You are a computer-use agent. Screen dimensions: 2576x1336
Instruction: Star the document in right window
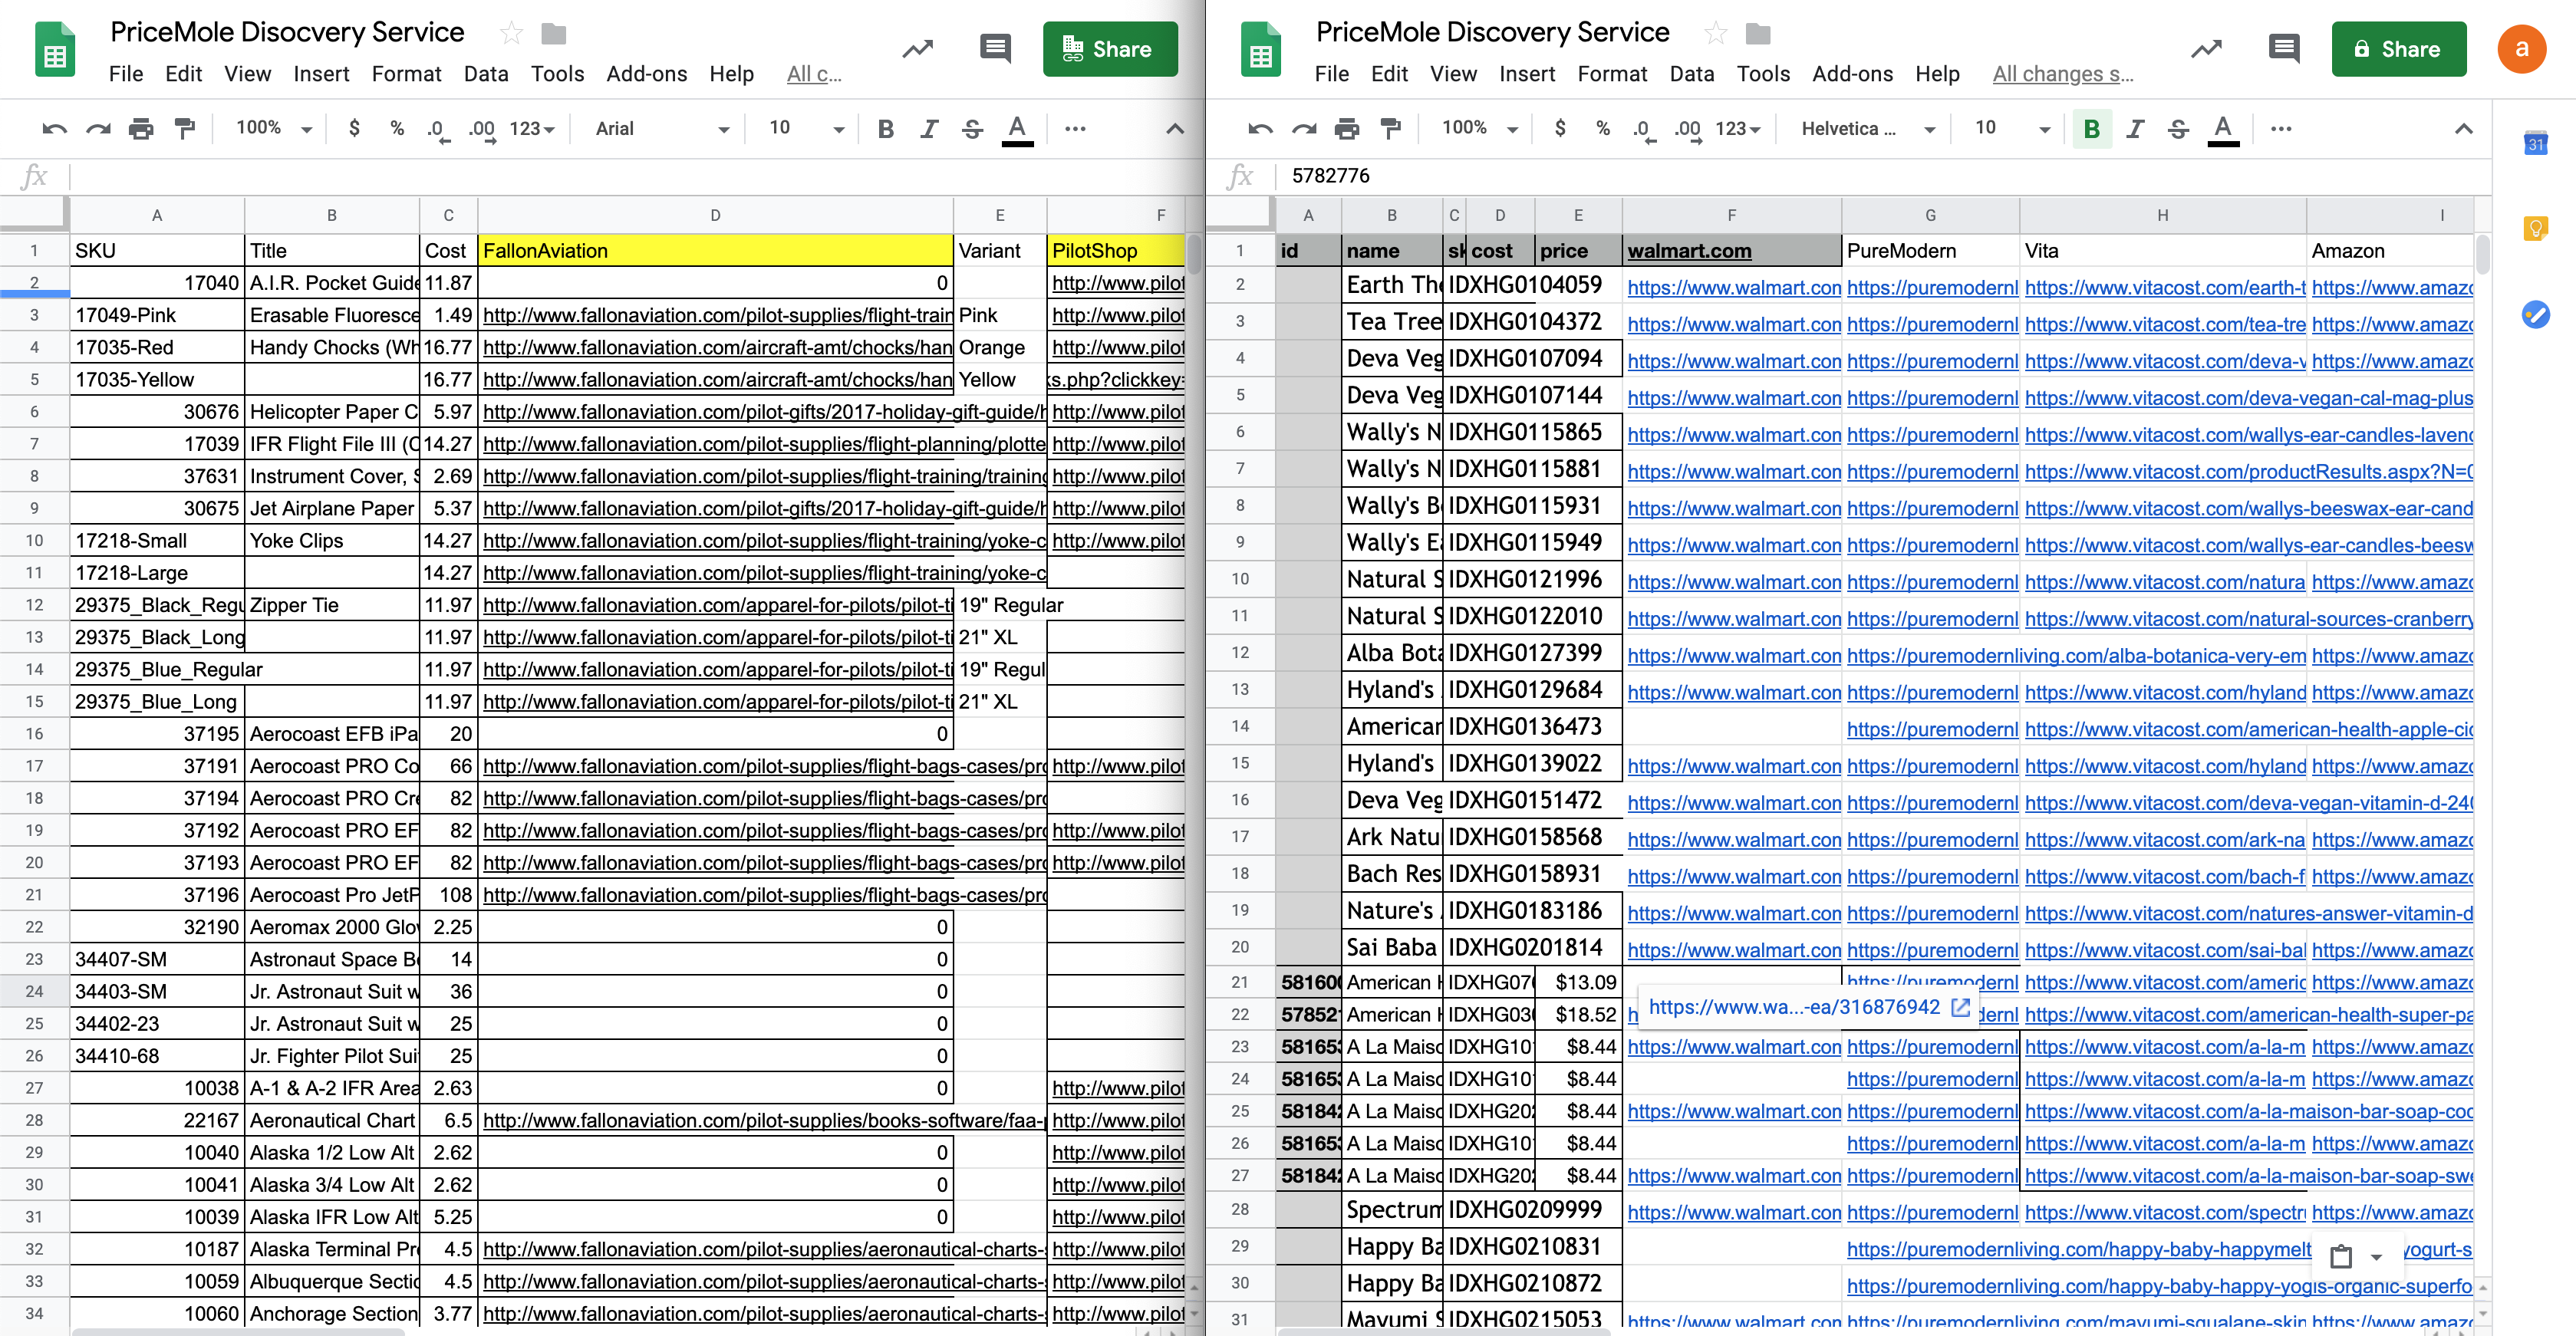[x=1716, y=33]
